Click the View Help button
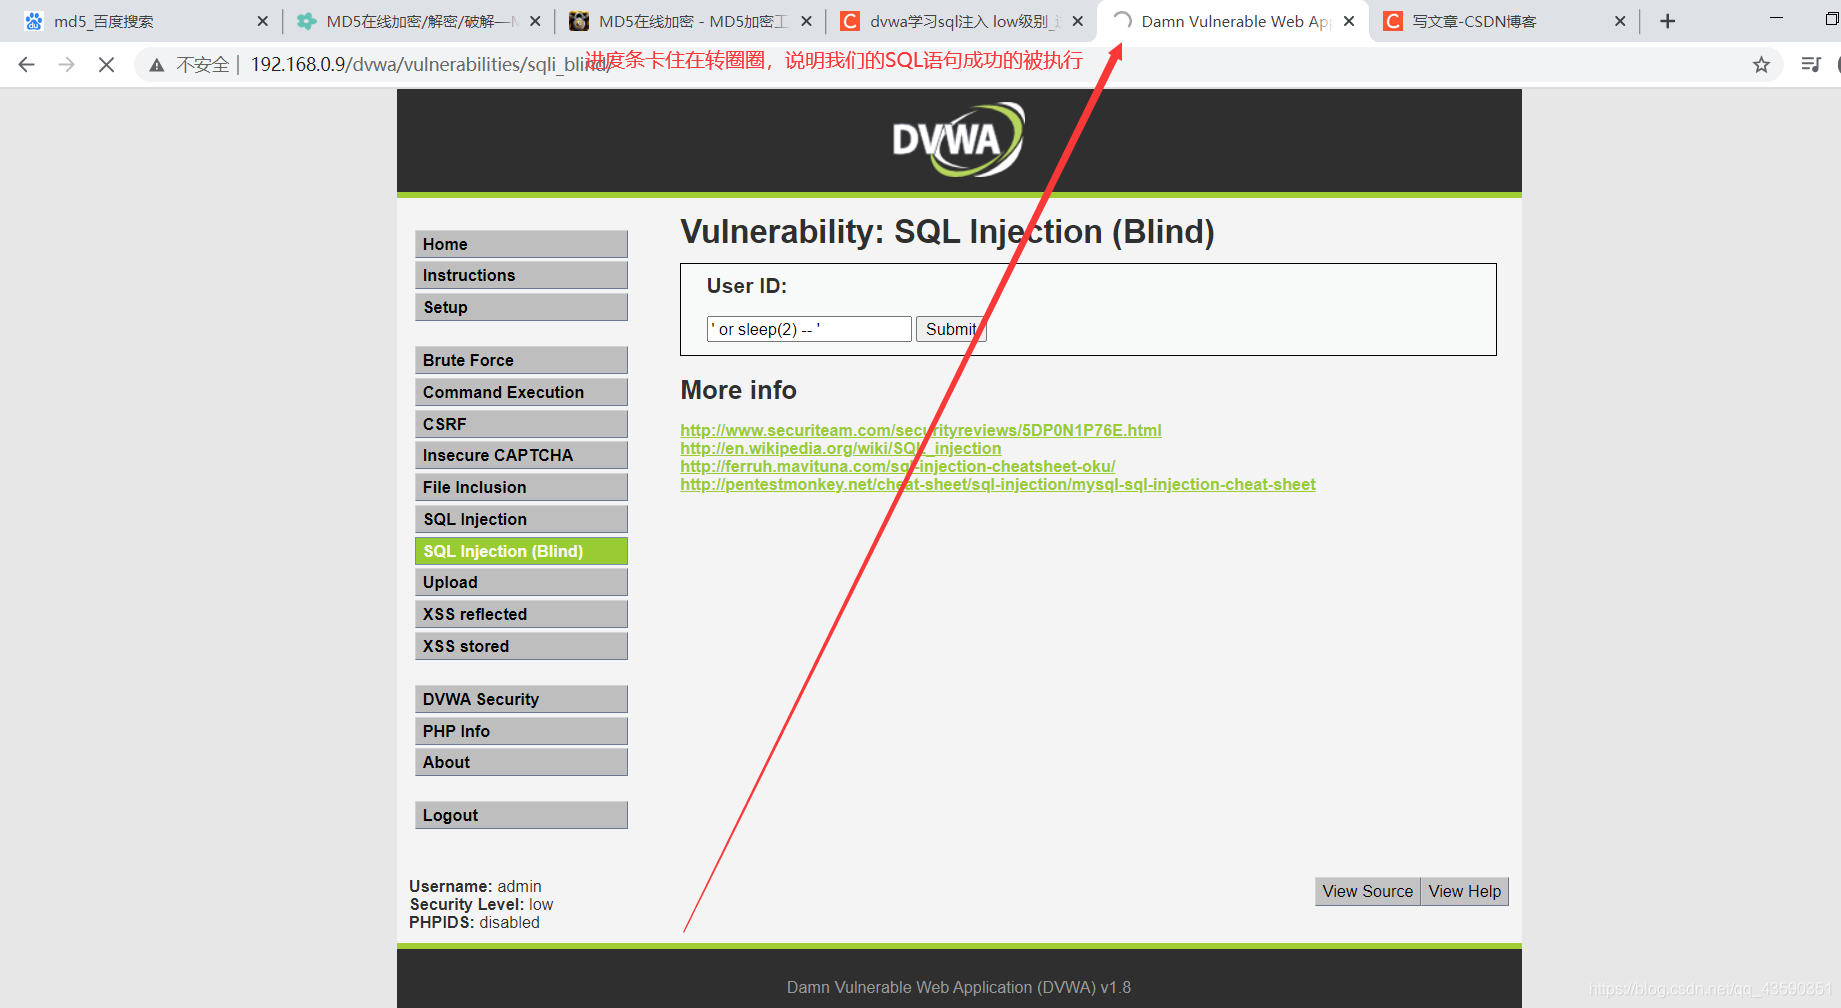 [x=1464, y=891]
